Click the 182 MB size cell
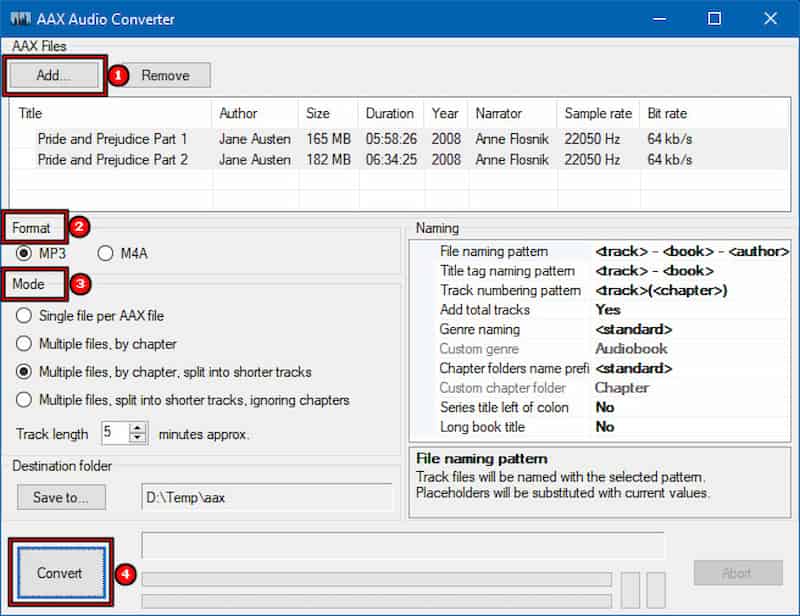Screen dimensions: 800x616 (329, 160)
